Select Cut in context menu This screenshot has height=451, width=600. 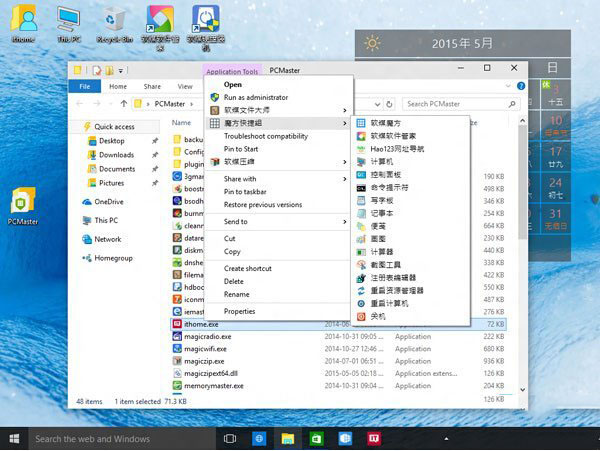[x=279, y=239]
